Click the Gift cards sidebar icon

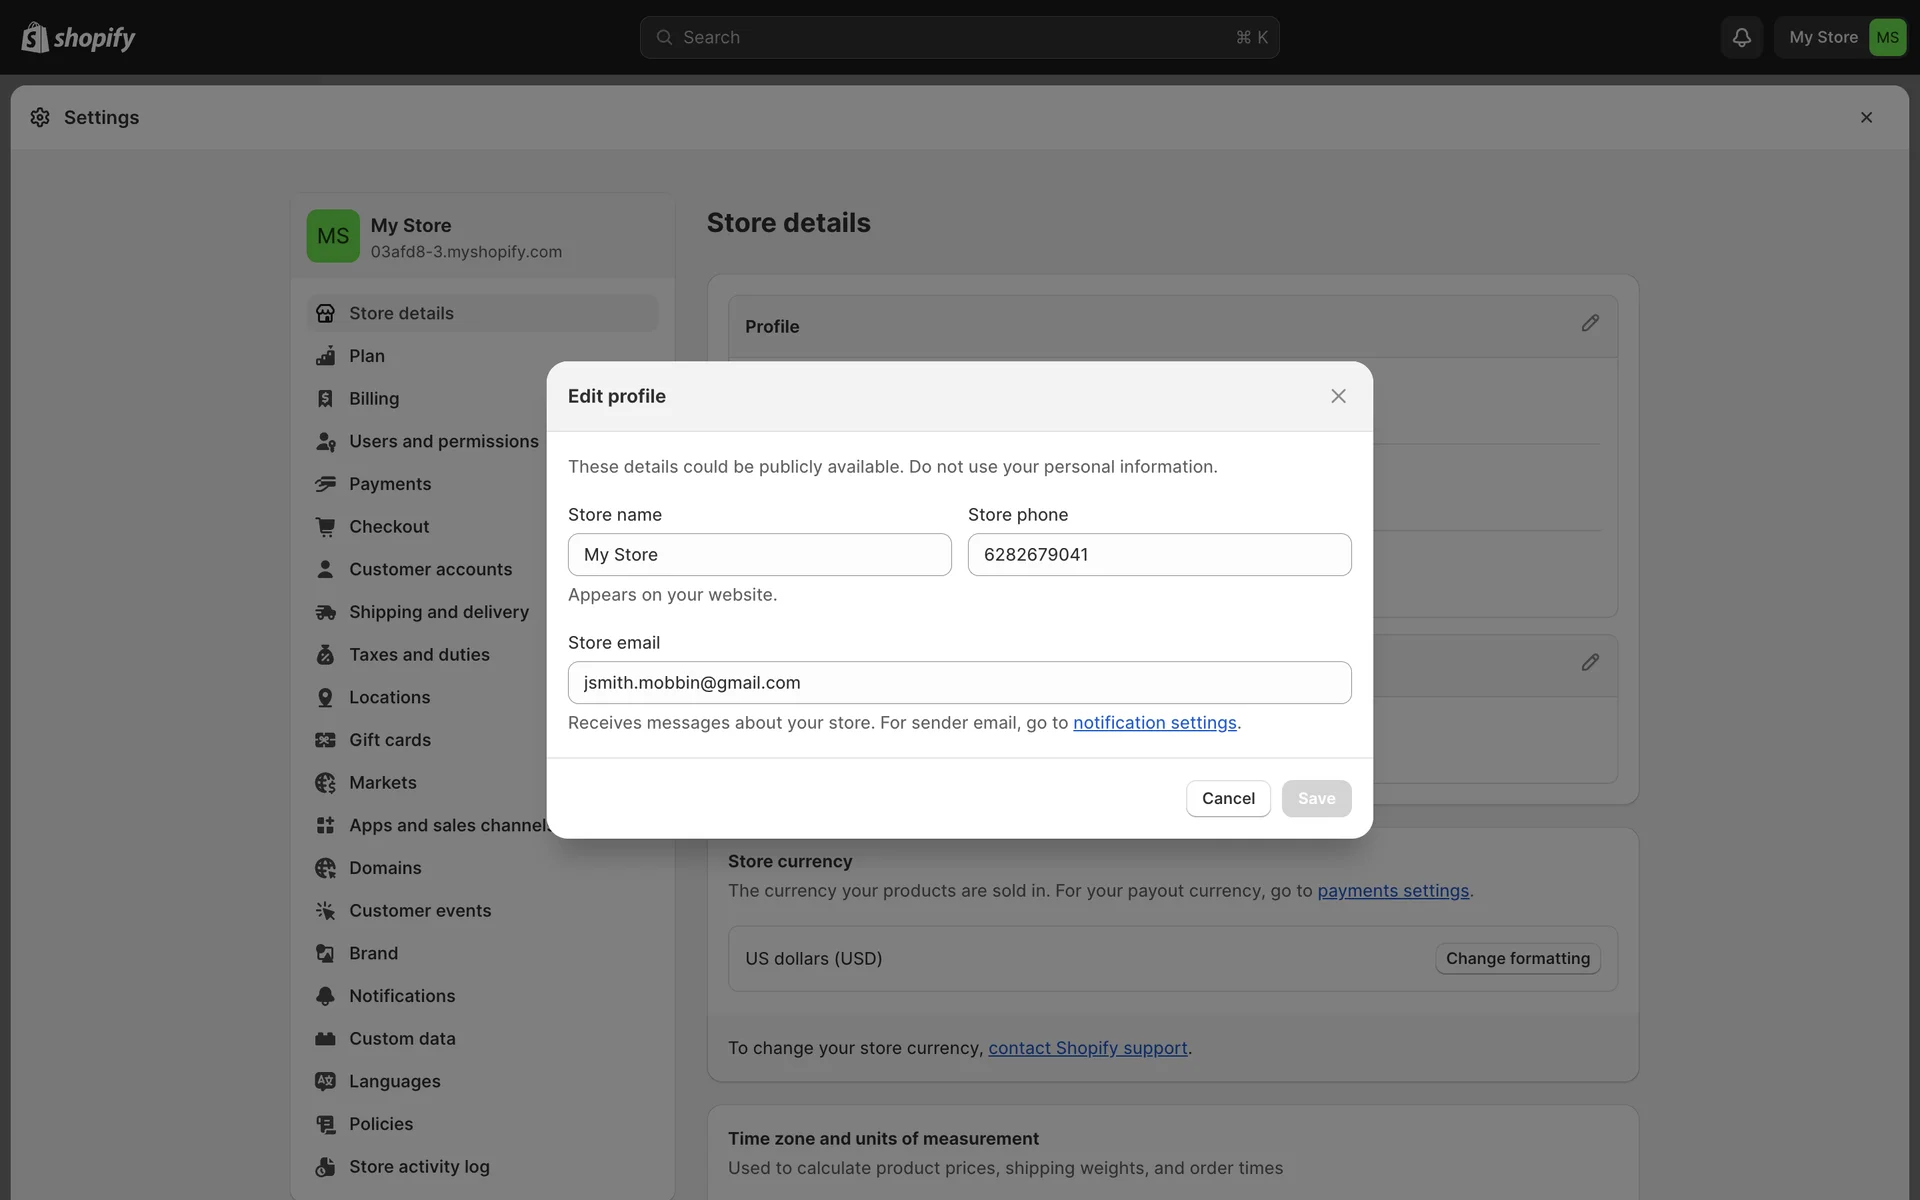[325, 740]
